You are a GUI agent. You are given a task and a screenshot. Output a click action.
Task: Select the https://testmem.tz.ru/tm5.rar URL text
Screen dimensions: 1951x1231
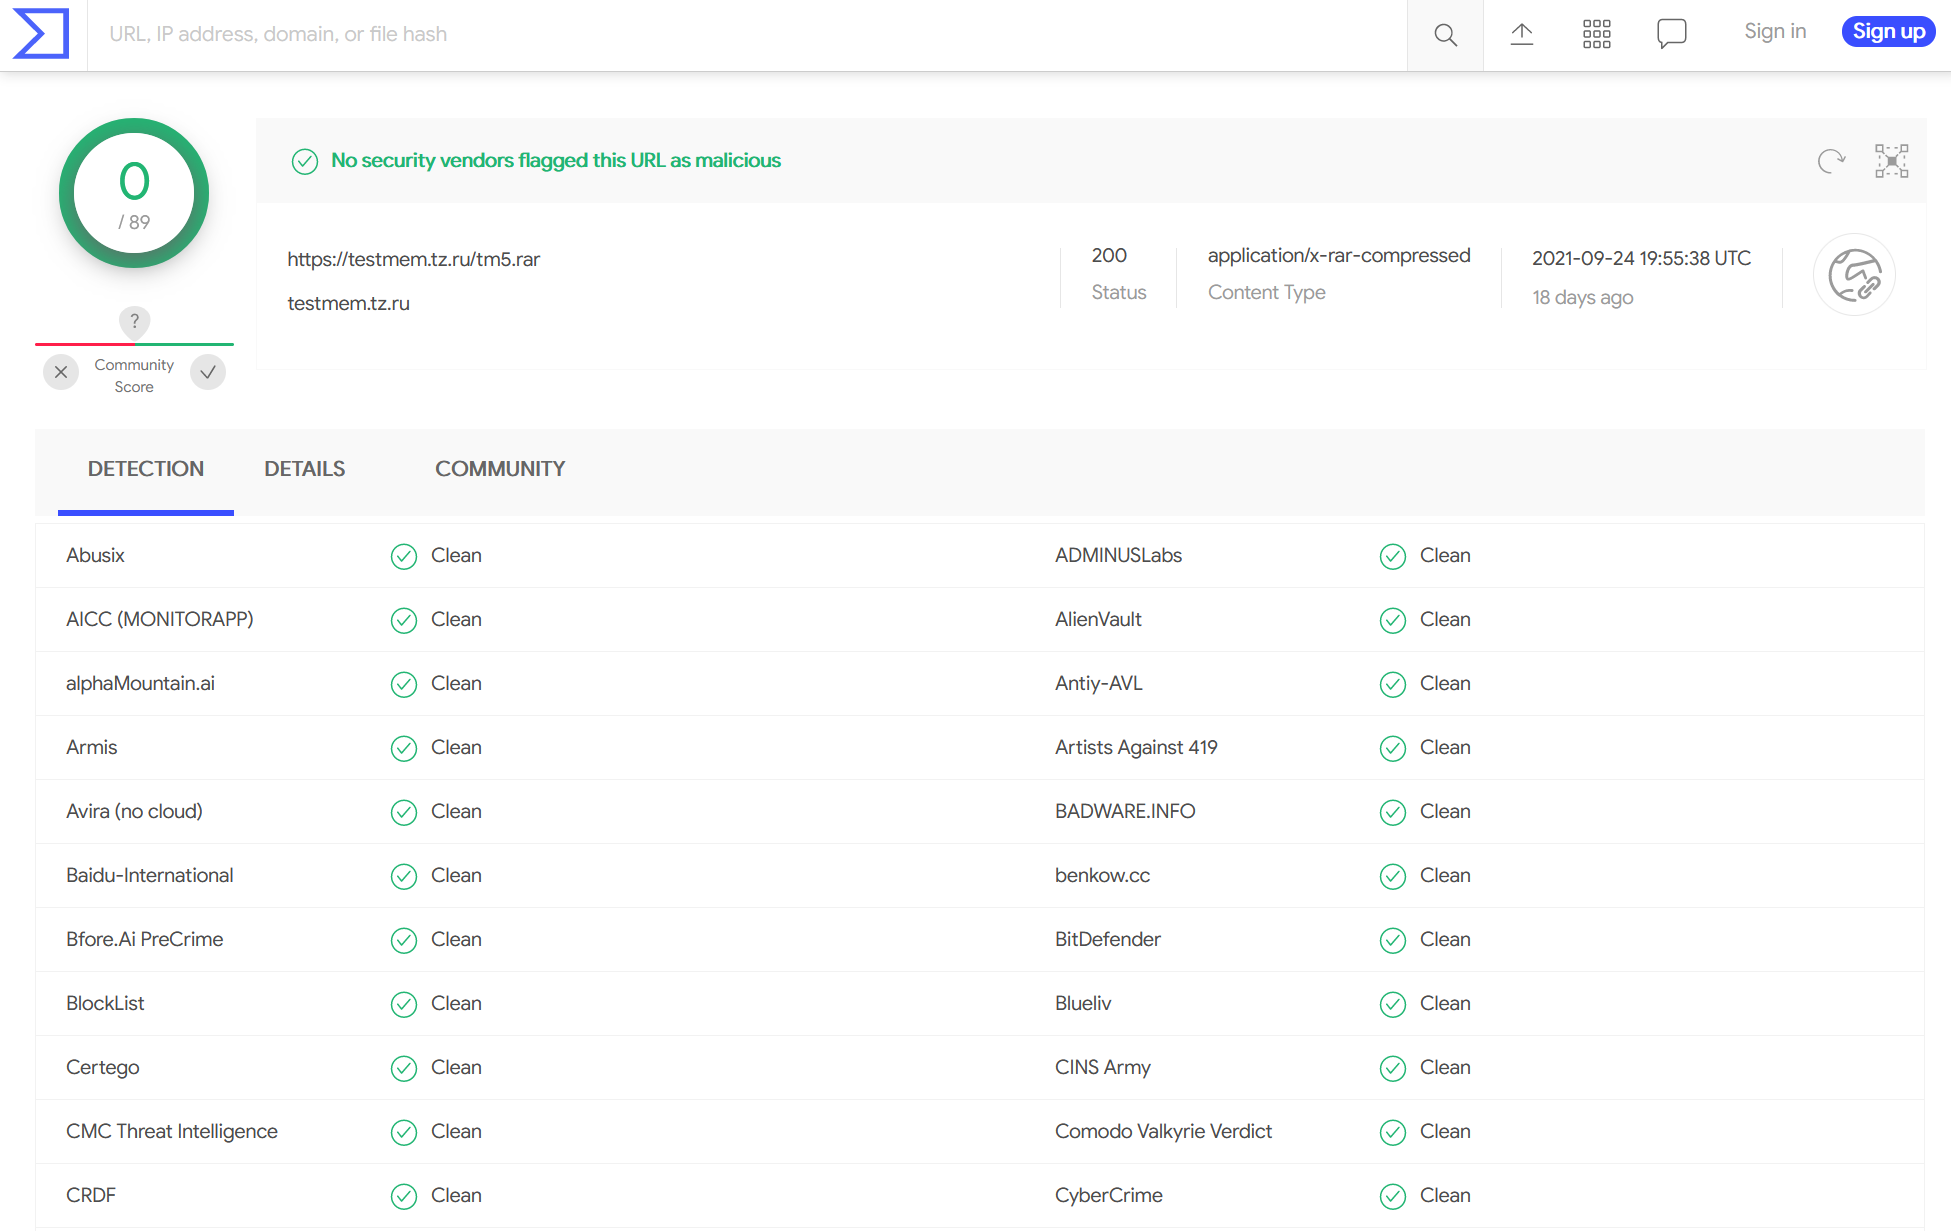pos(414,259)
